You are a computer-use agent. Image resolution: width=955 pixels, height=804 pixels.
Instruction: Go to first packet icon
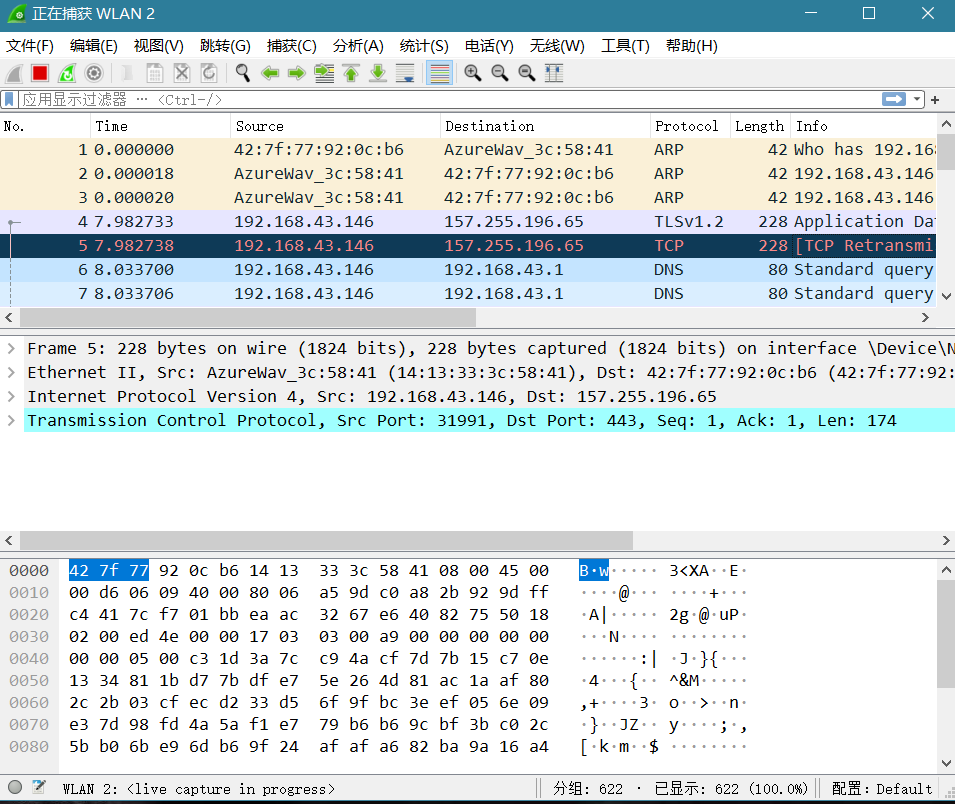coord(351,74)
